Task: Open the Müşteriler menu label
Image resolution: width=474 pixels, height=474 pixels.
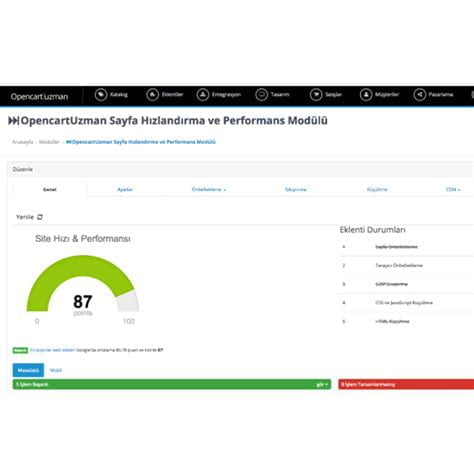Action: (387, 95)
